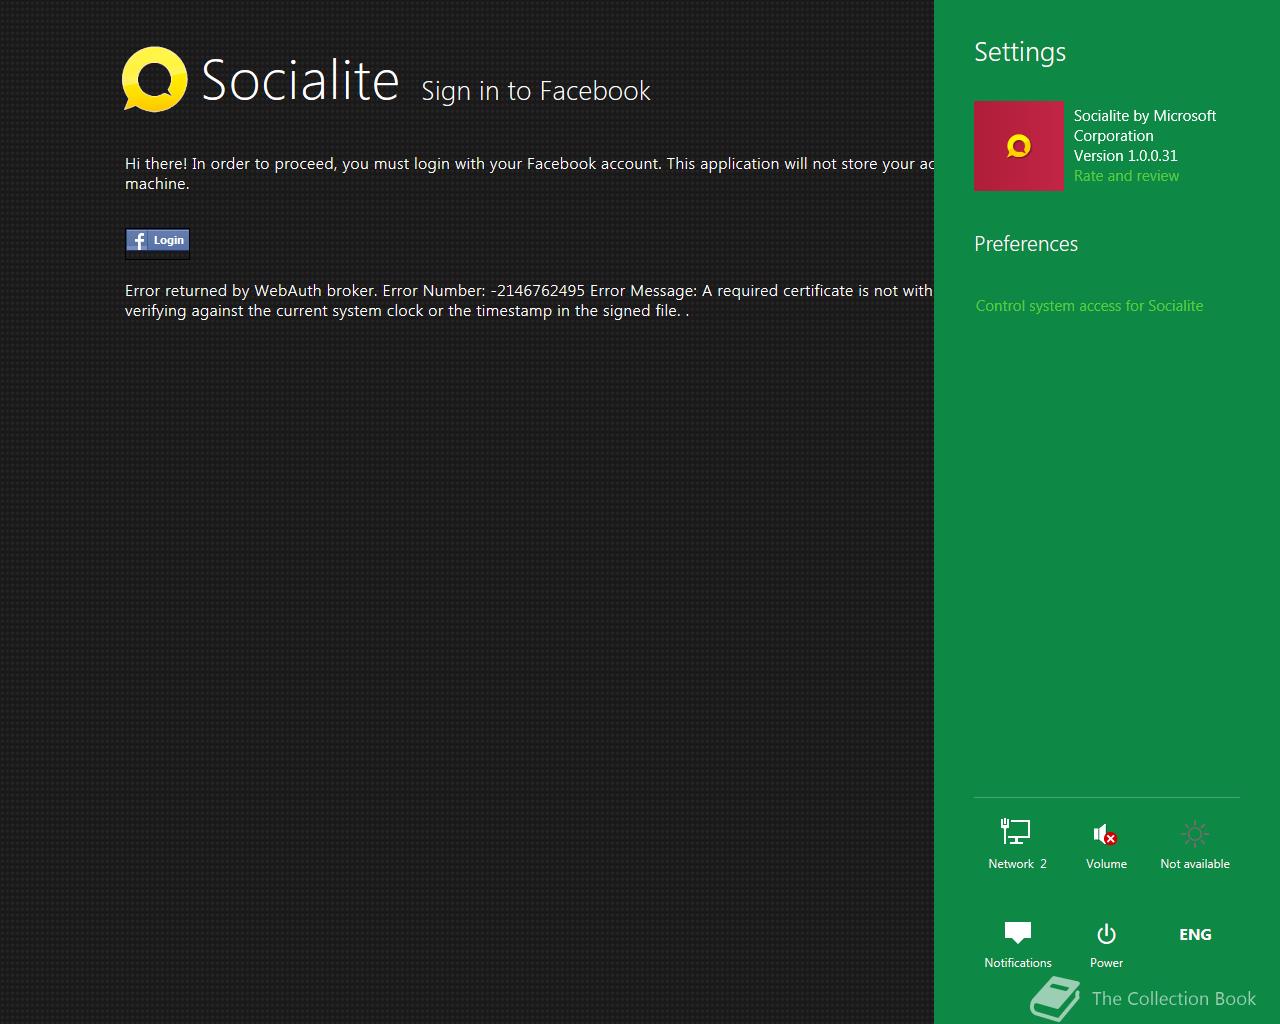Screen dimensions: 1280x1024
Task: Open the Rate and review link
Action: [1126, 176]
